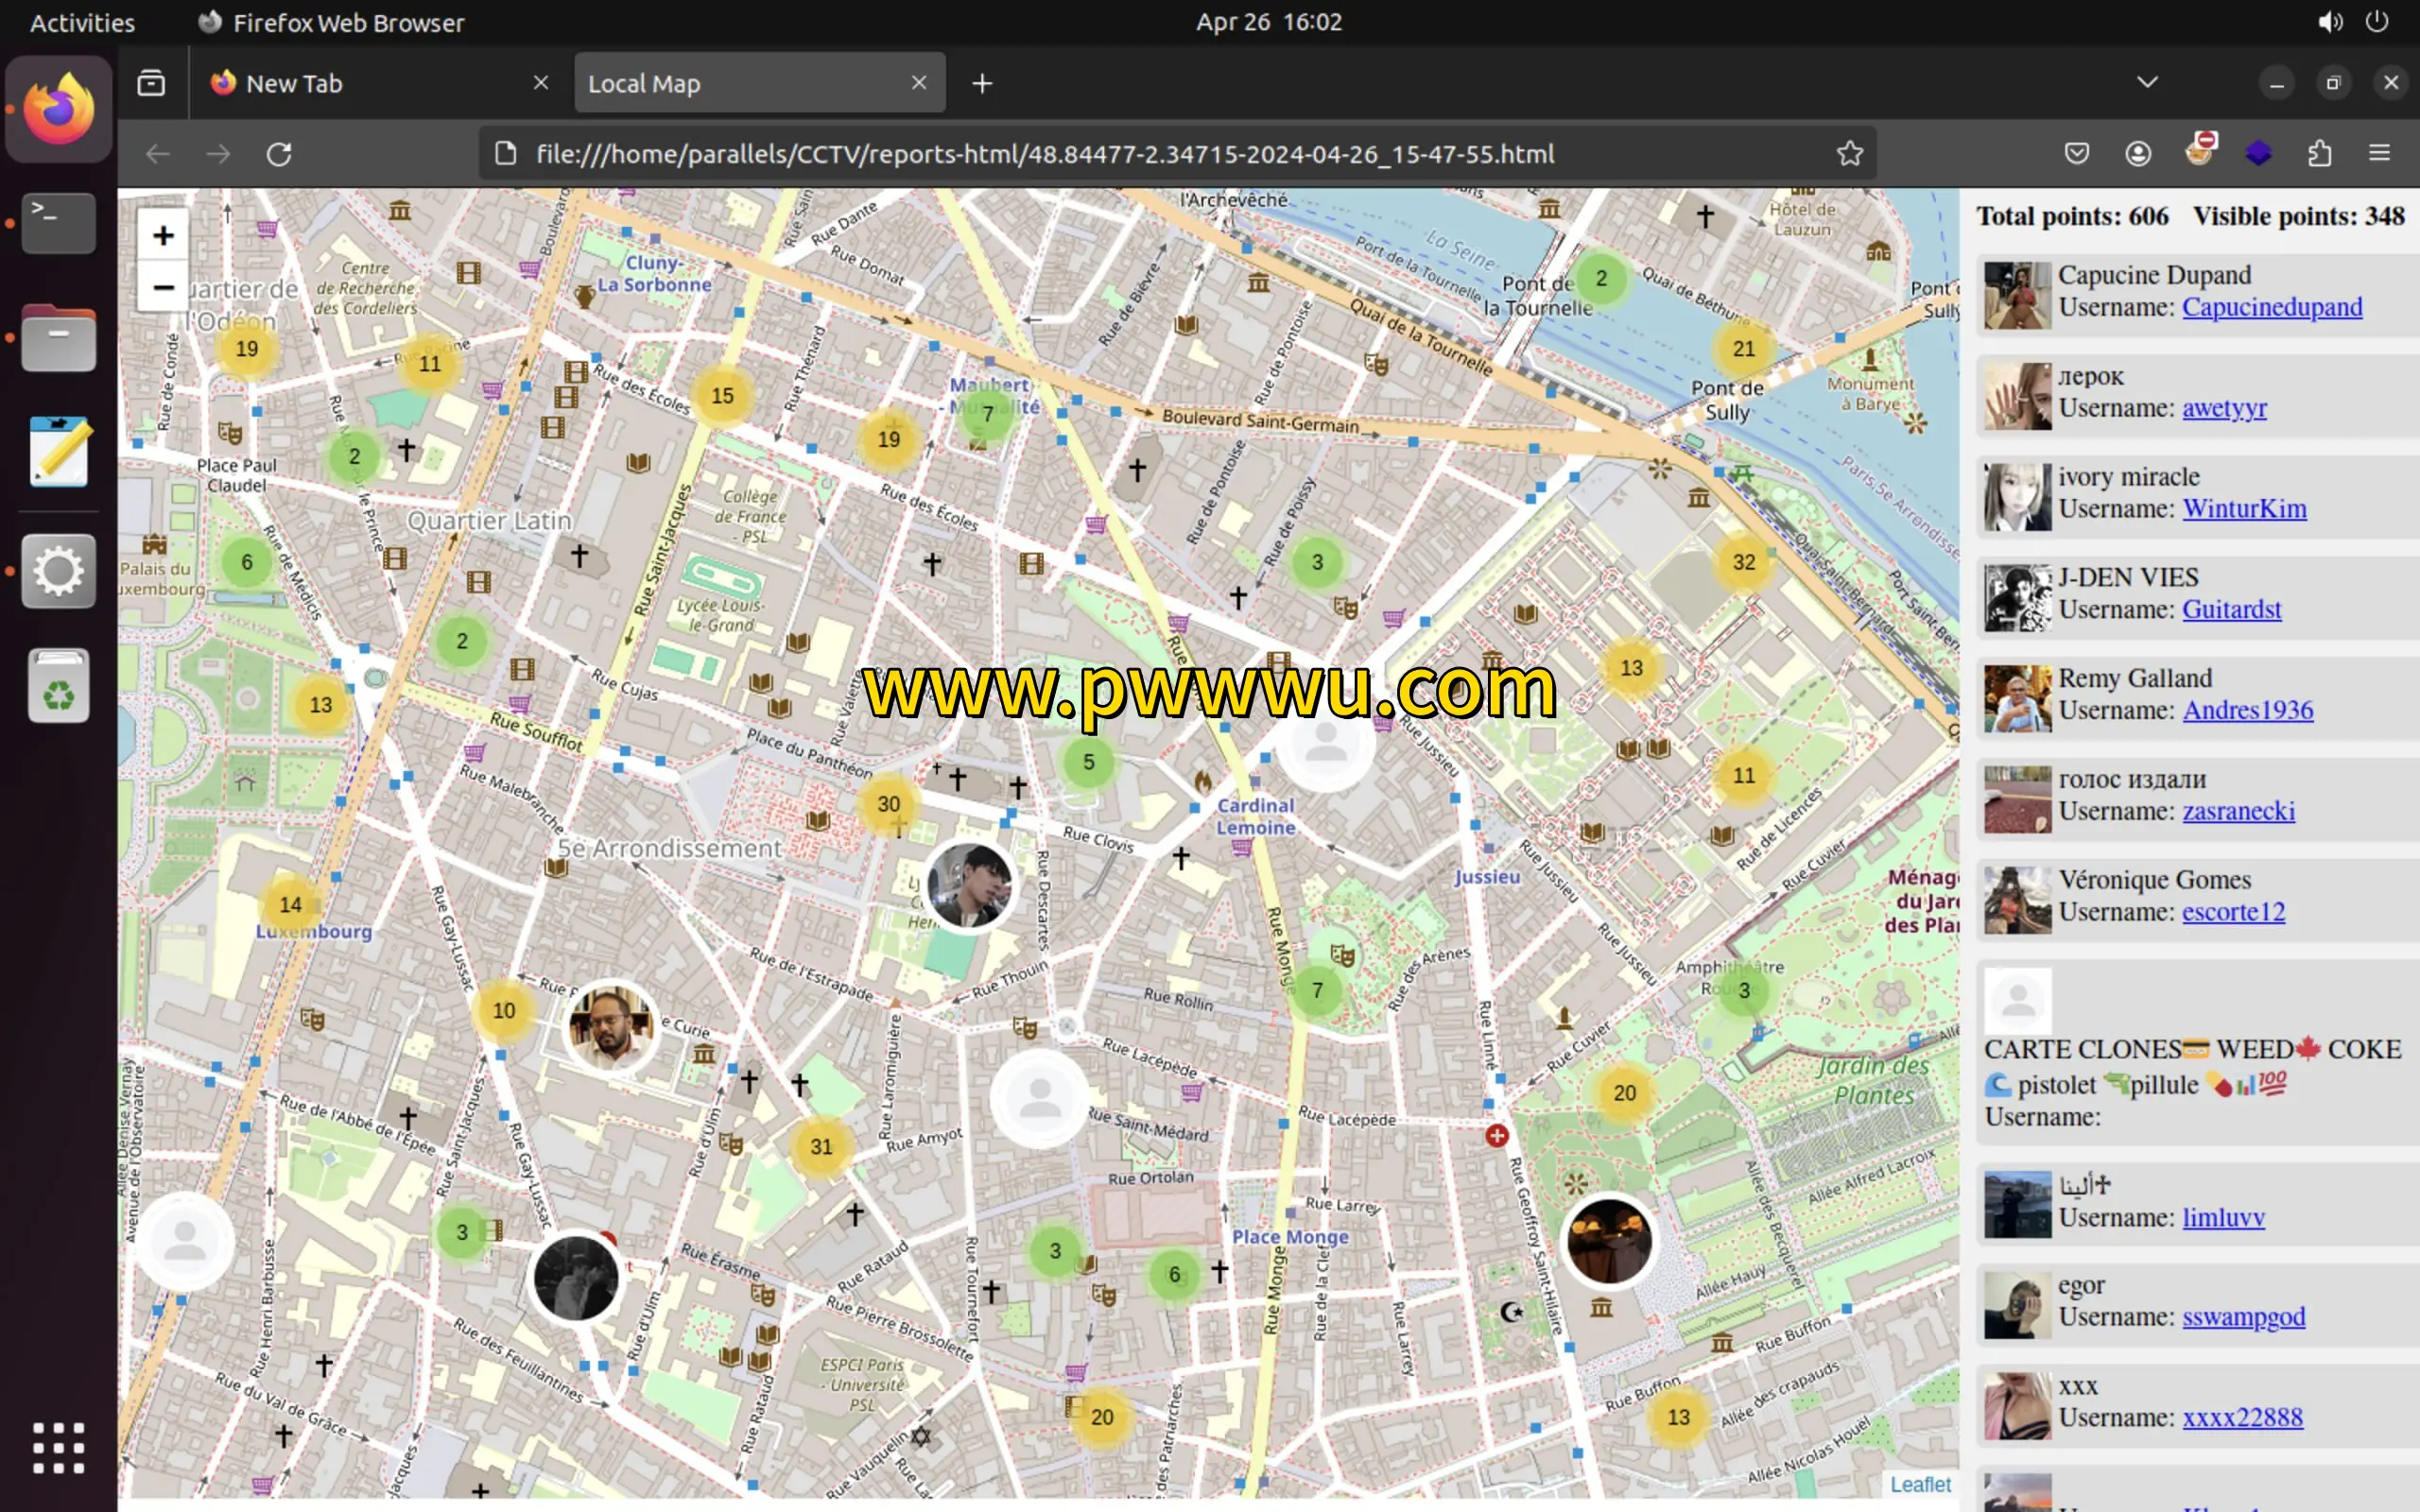
Task: Open the recent browsing Firefox View button
Action: click(151, 83)
